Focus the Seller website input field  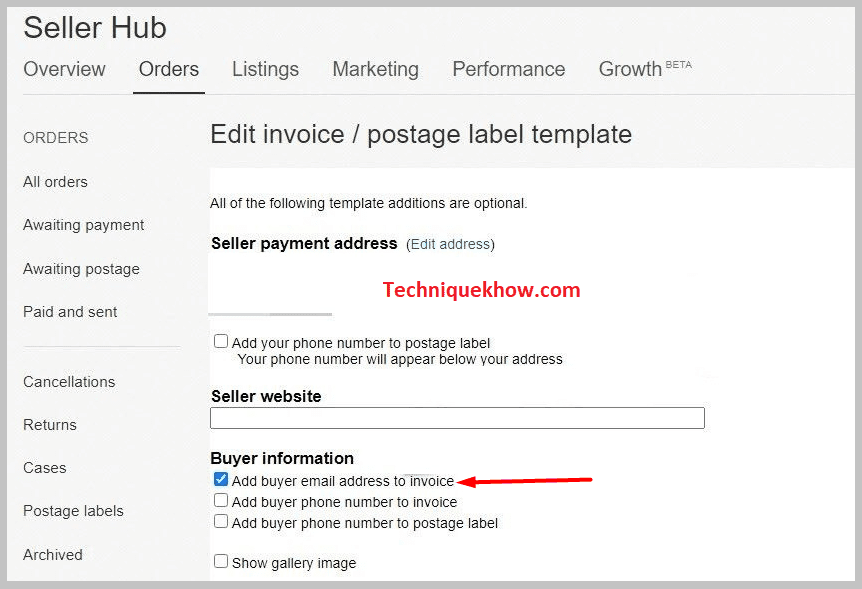tap(457, 418)
